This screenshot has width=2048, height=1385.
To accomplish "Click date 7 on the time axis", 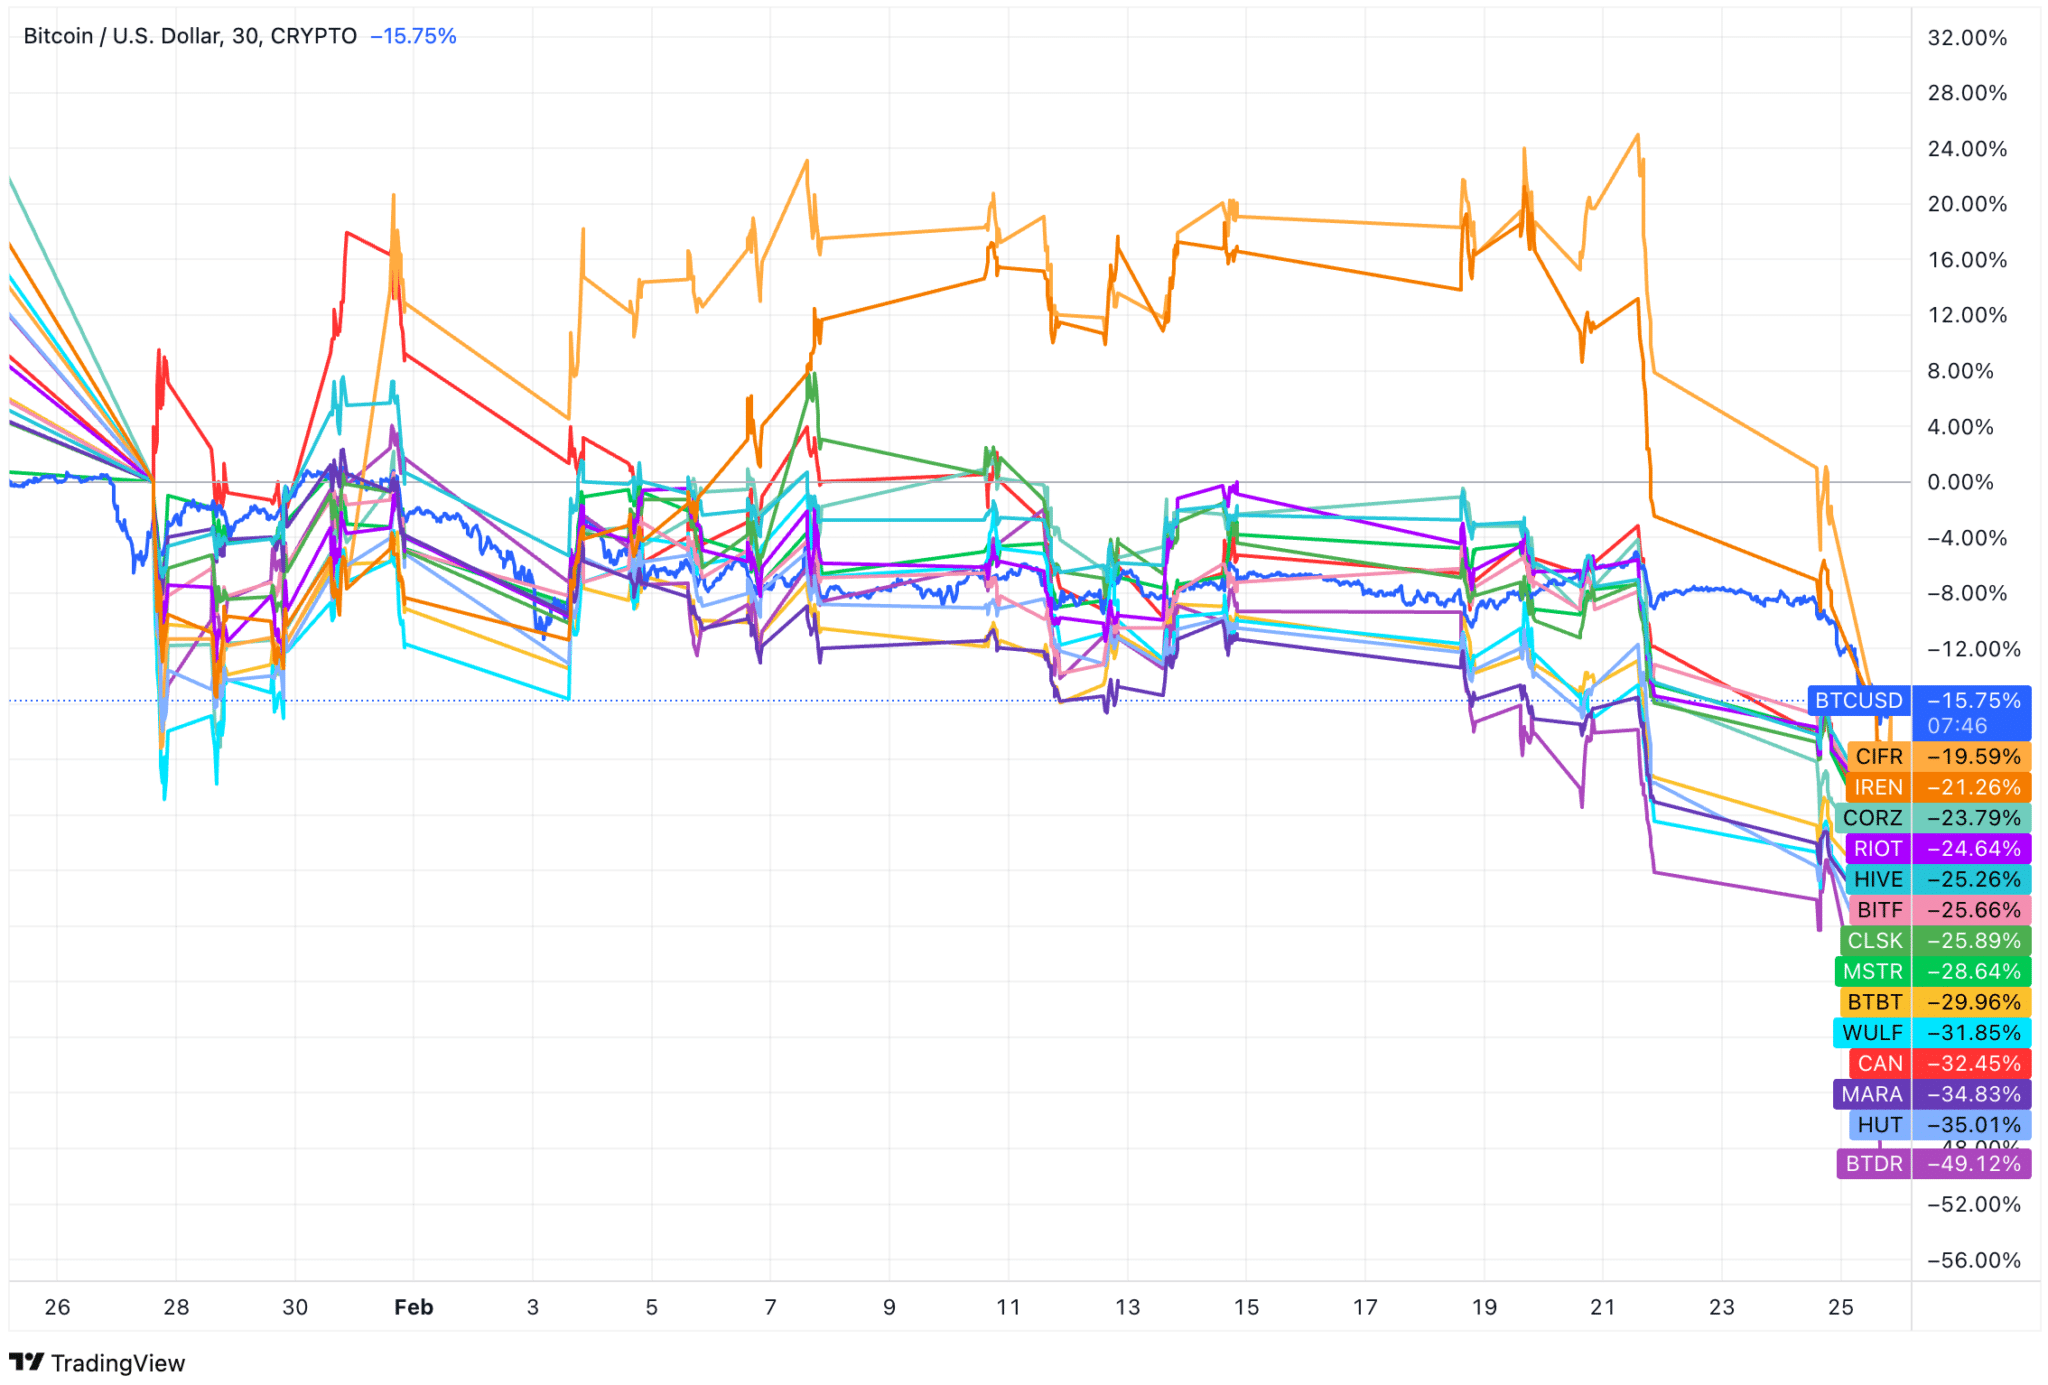I will point(771,1307).
